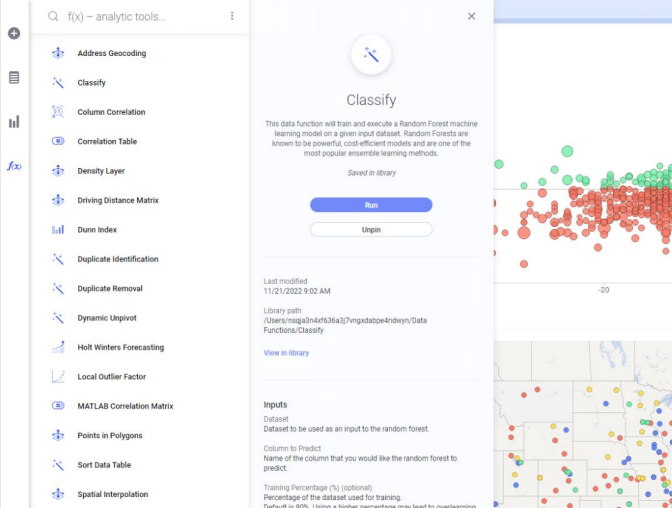The width and height of the screenshot is (672, 508).
Task: Open the bar chart visualizations icon
Action: pos(14,122)
